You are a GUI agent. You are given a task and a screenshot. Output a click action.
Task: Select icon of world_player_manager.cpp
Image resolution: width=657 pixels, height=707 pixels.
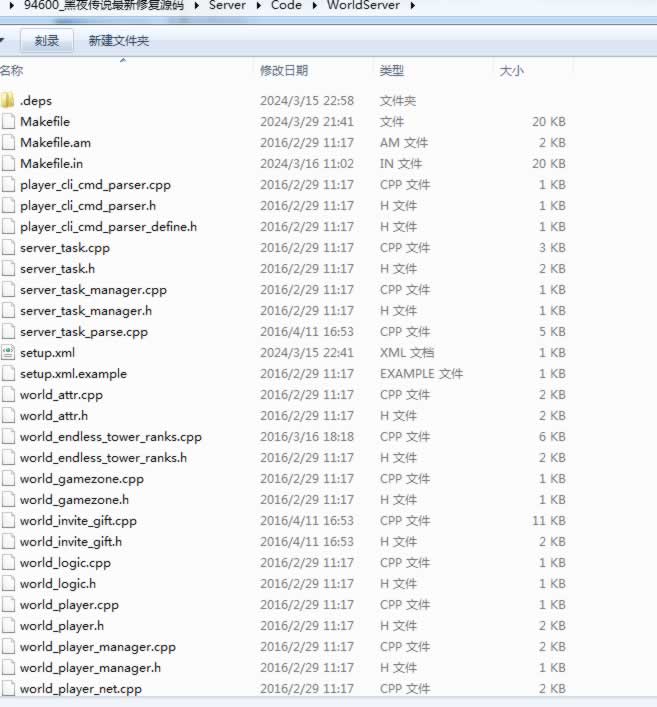[8, 647]
